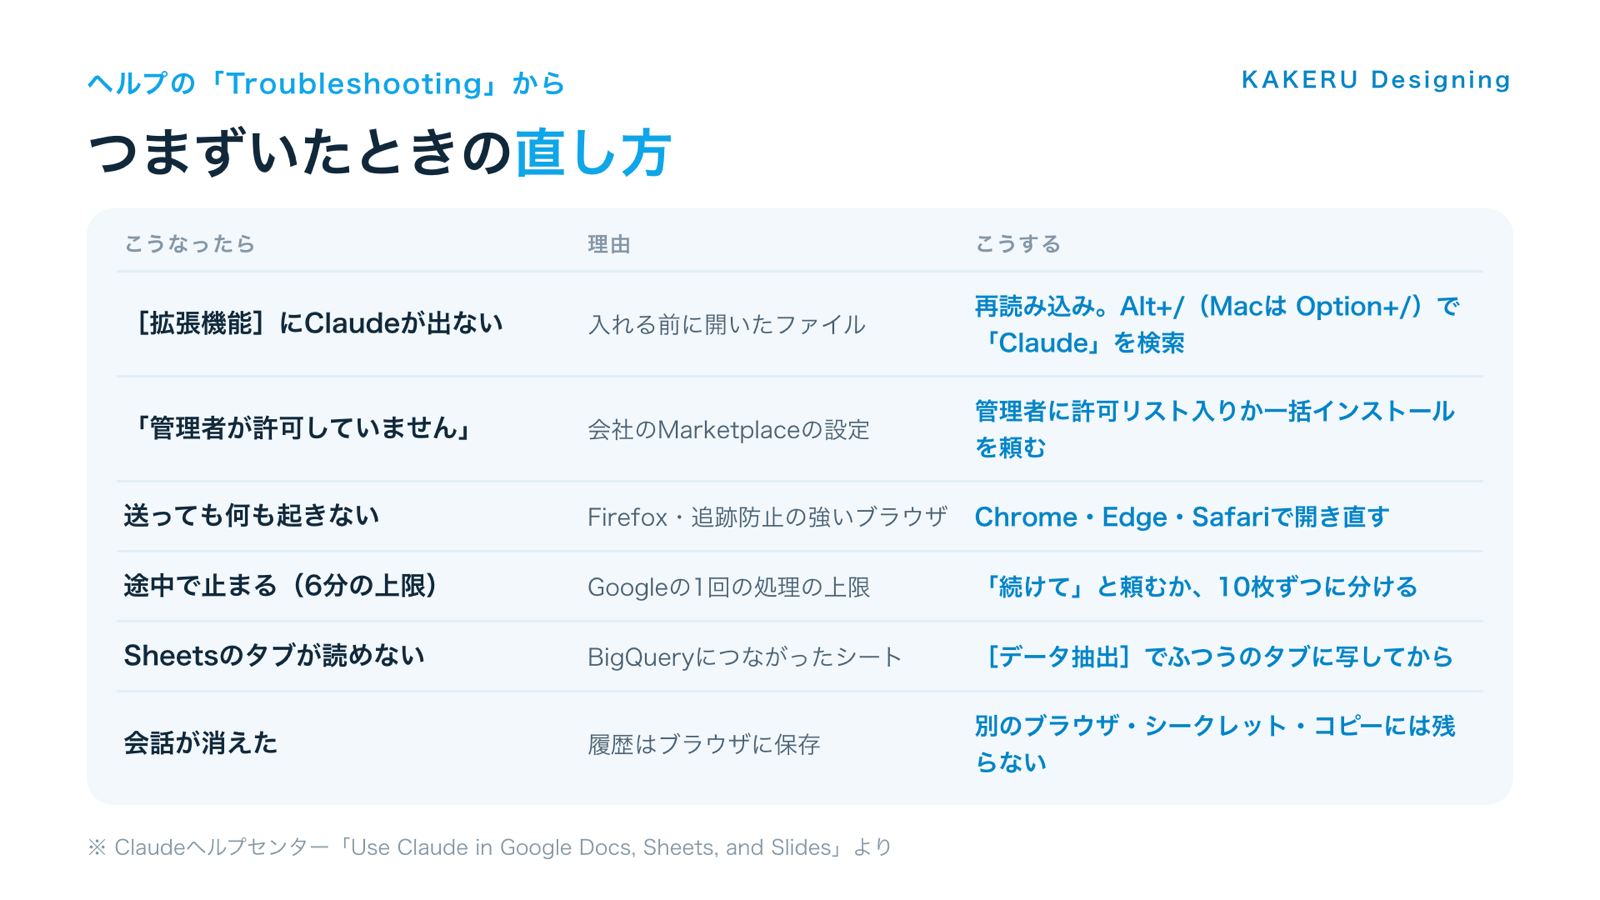The height and width of the screenshot is (900, 1600).
Task: Select the cell 'Googleの1回の処理の上限'
Action: point(728,587)
